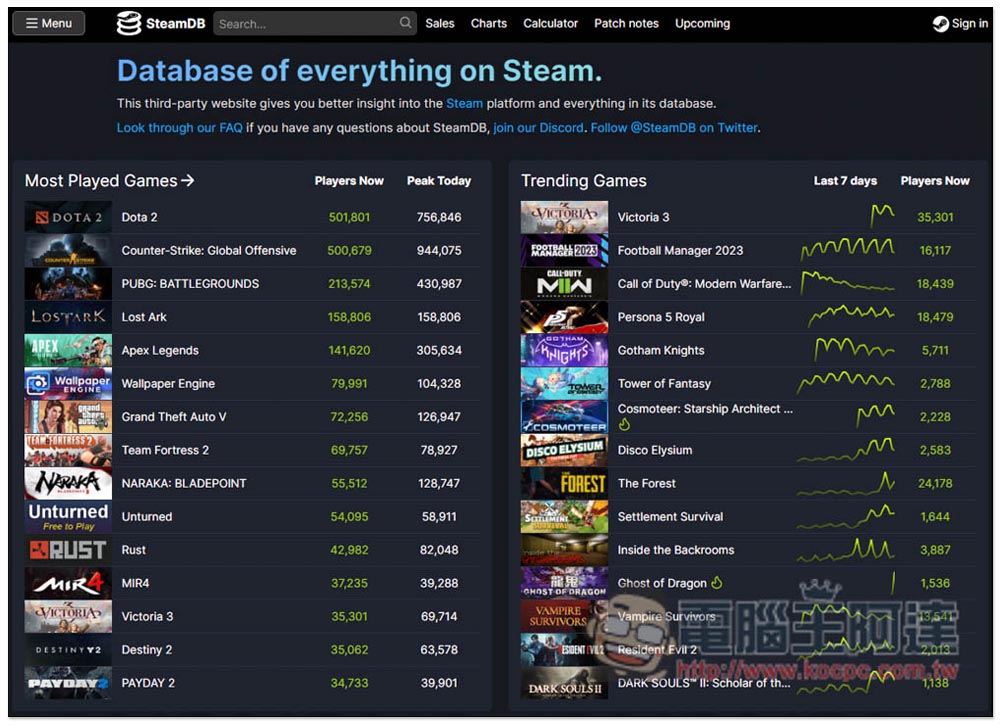Click the flame icon under Cosmoteer title

coord(624,425)
